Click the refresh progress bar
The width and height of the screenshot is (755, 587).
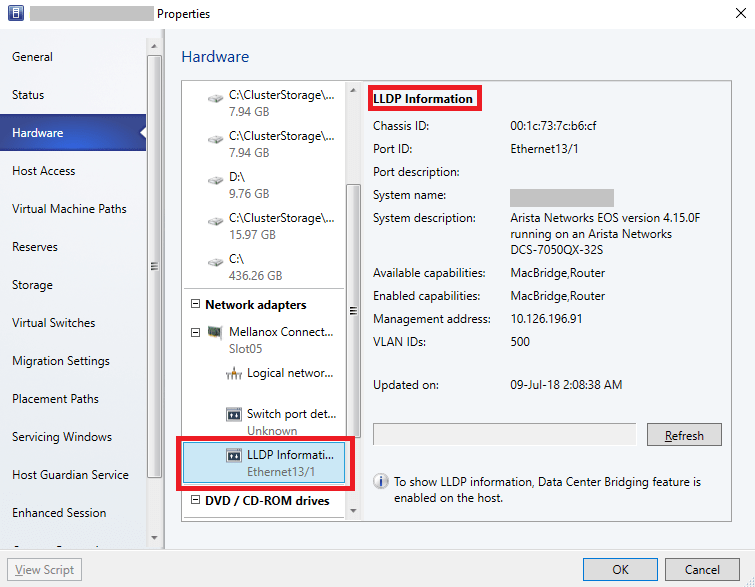(504, 435)
